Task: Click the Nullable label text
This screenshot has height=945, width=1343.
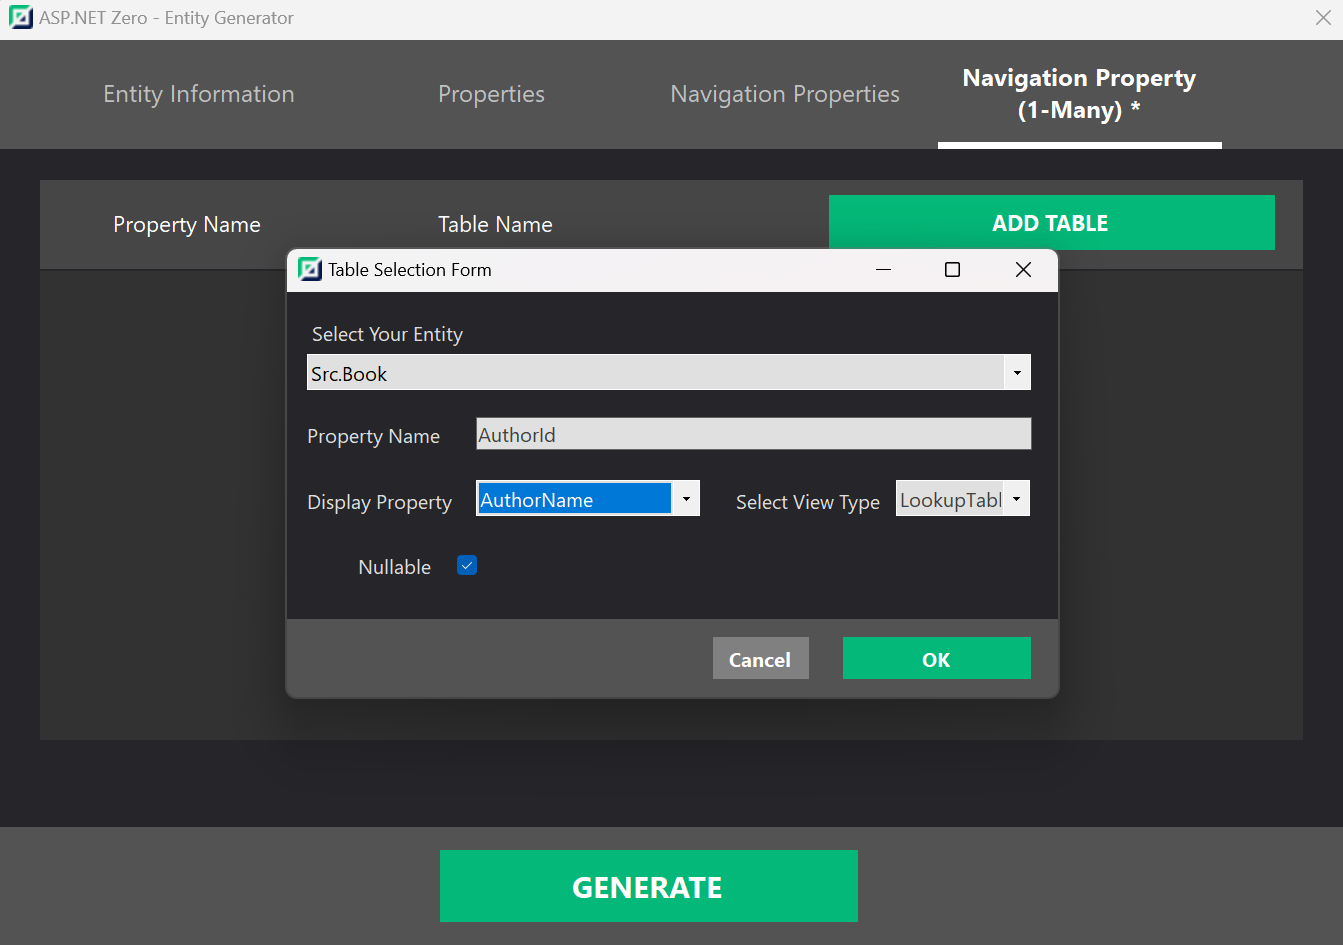Action: (395, 567)
